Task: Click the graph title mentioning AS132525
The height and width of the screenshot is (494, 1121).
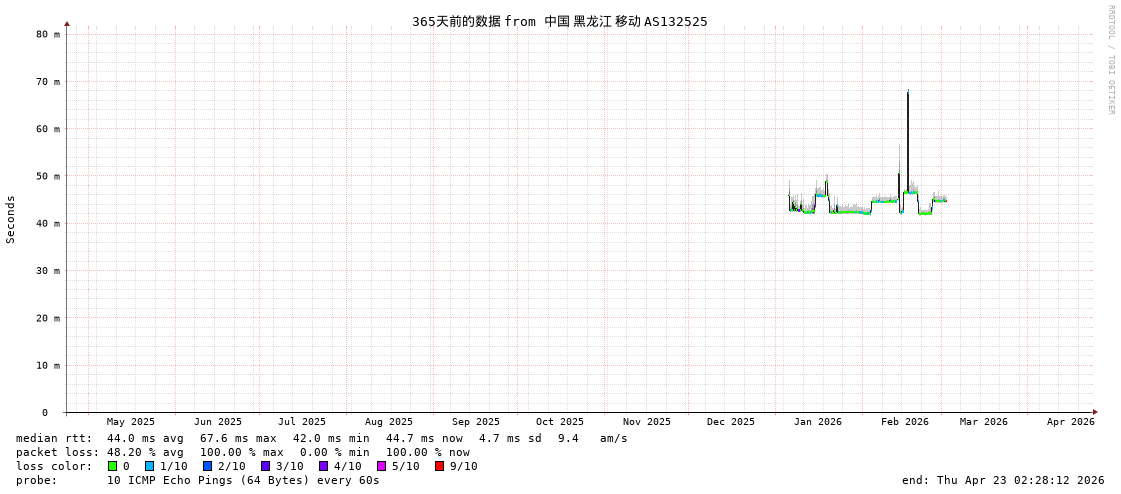Action: point(559,21)
